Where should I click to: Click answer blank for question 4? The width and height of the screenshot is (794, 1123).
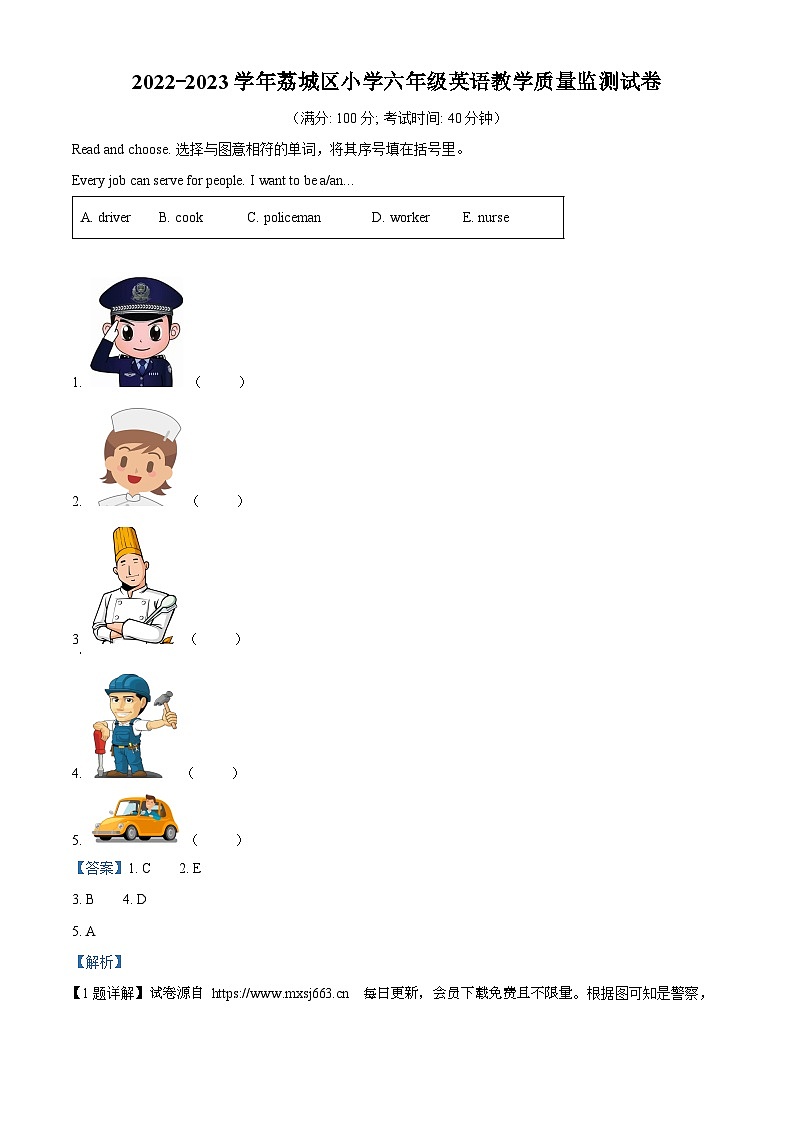point(213,772)
